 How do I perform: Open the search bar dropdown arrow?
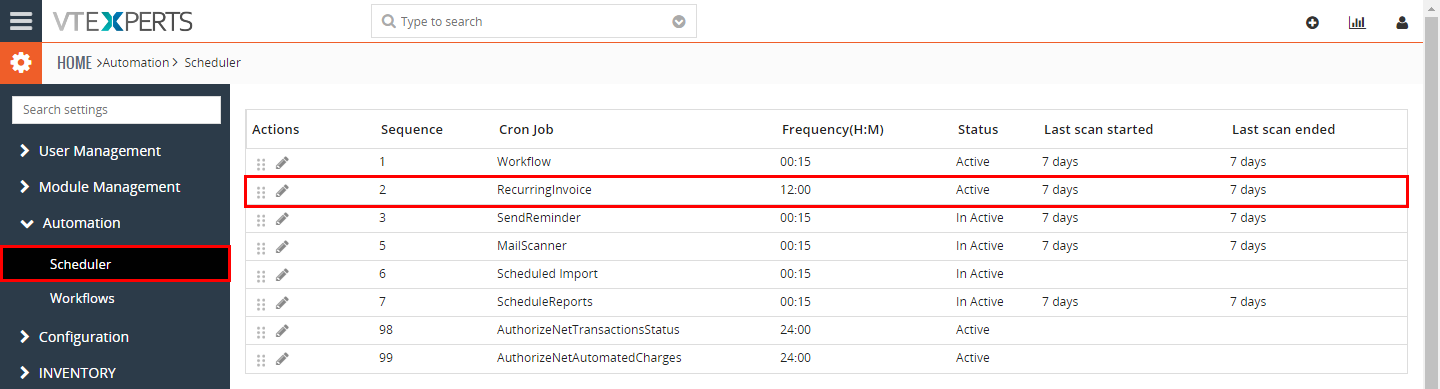pos(680,21)
